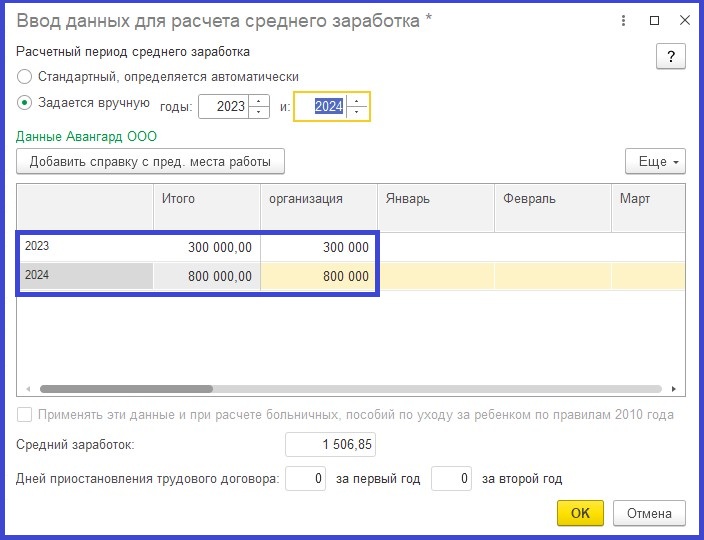Expand the Еще dropdown menu
704x540 pixels.
[x=655, y=161]
